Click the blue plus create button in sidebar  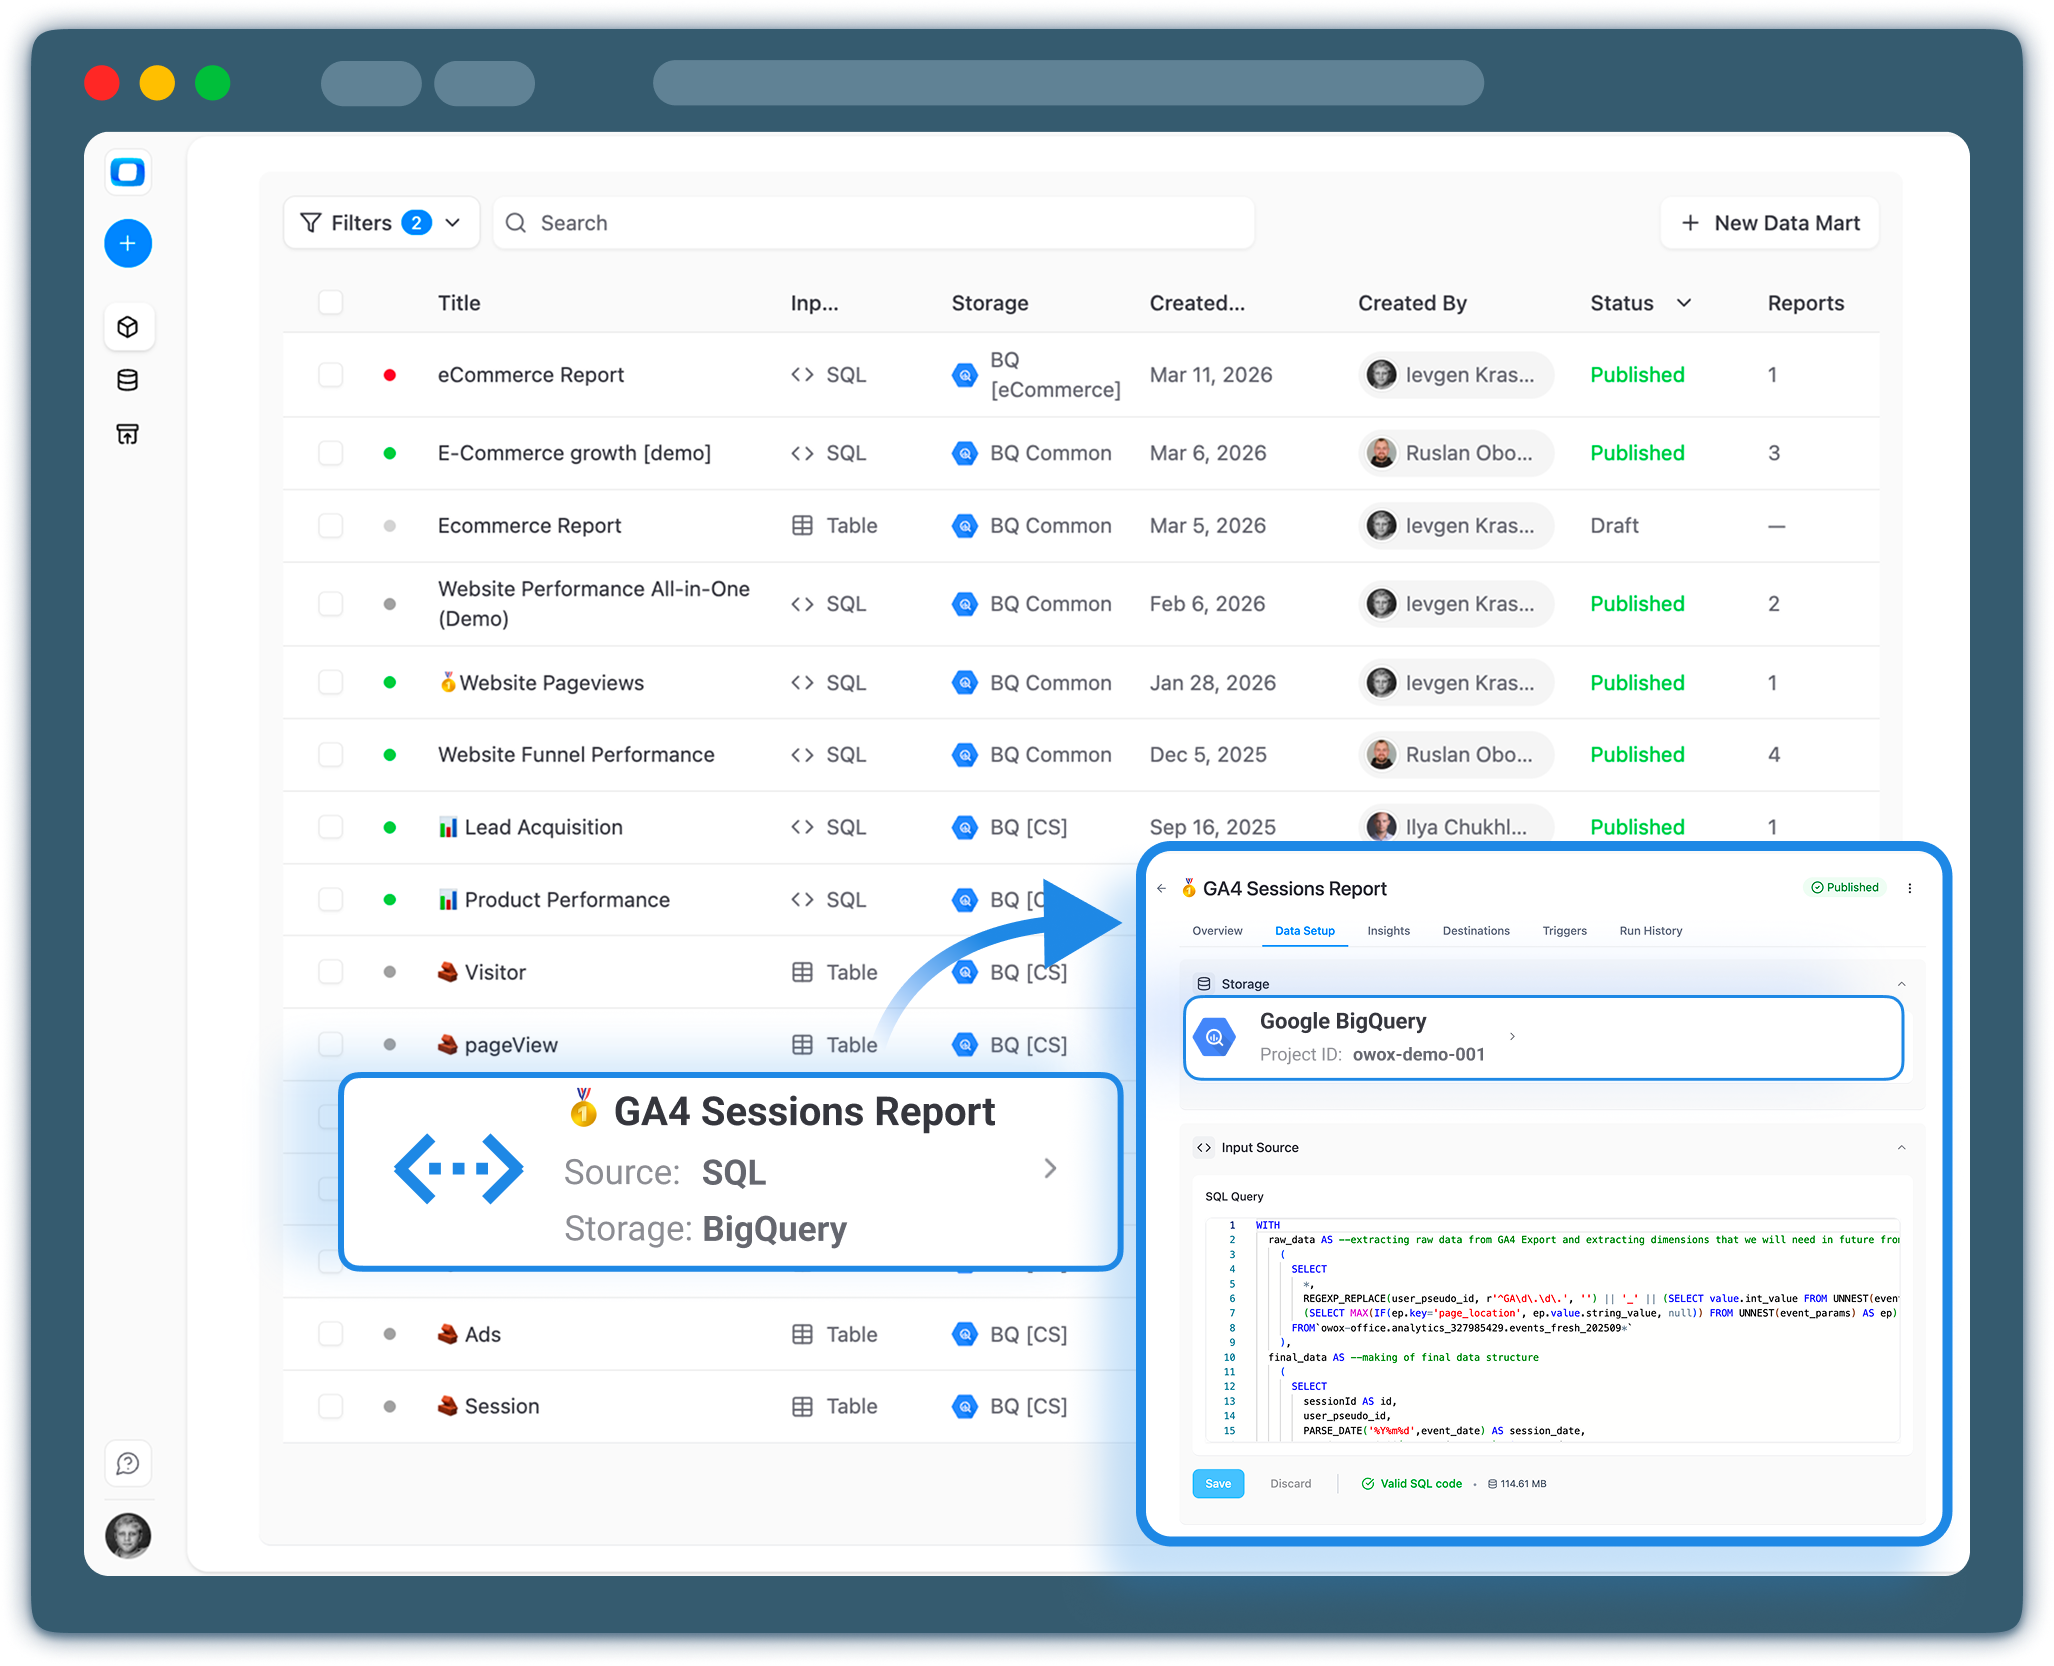pyautogui.click(x=128, y=243)
